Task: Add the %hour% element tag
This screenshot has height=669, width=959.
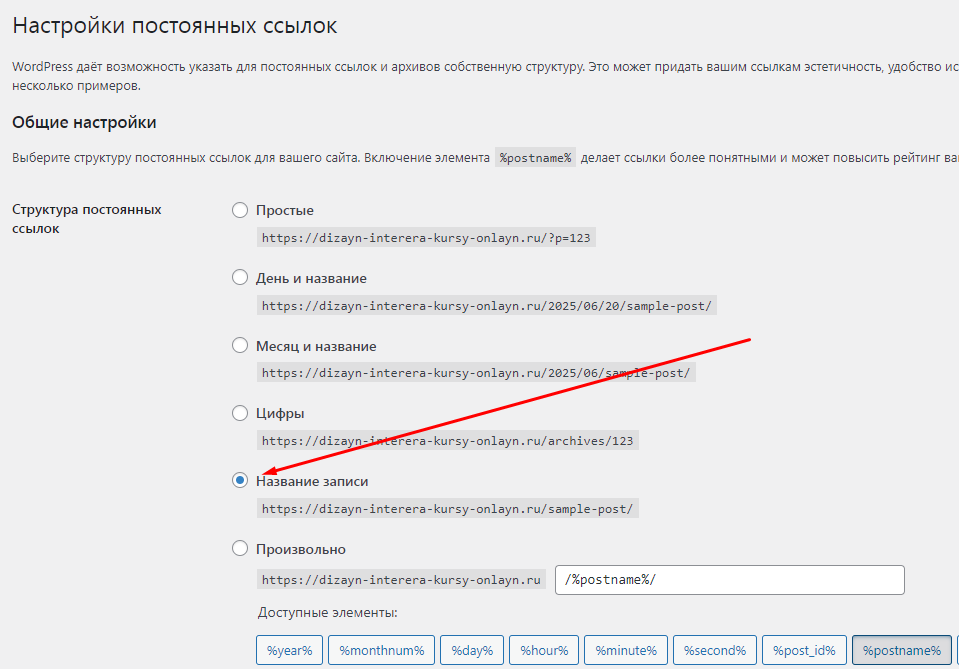Action: coord(543,650)
